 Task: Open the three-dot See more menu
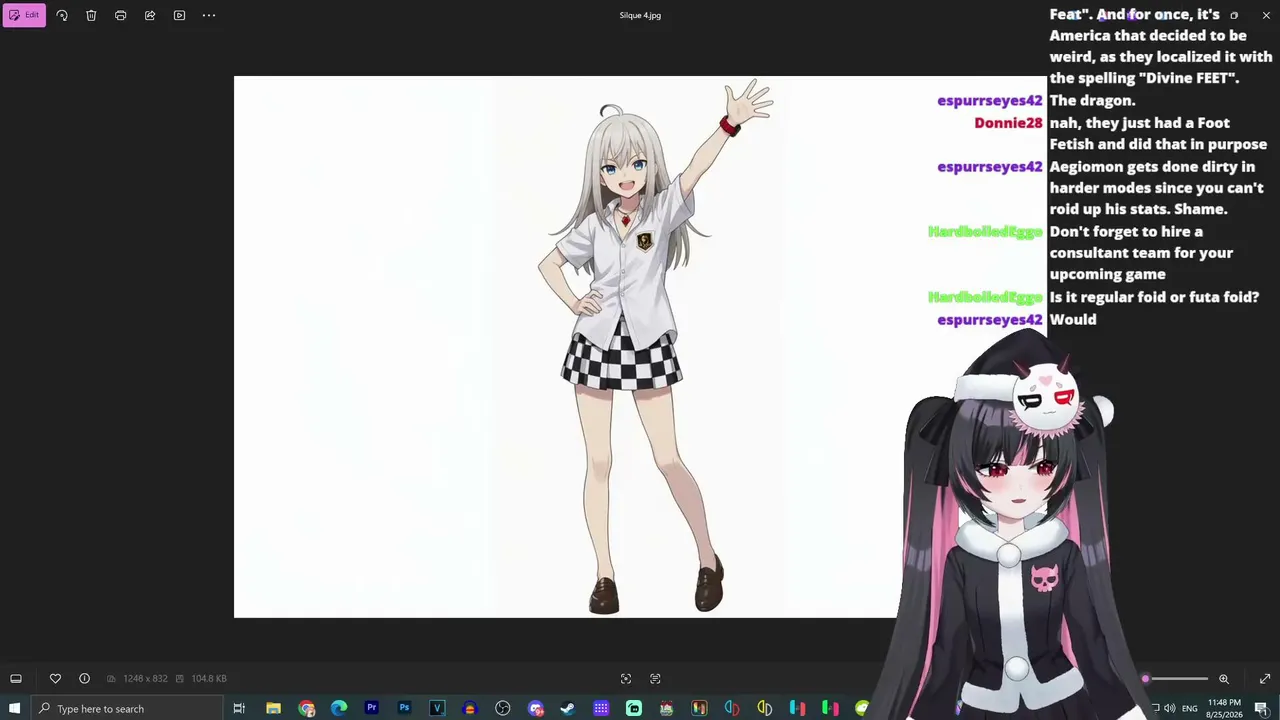[209, 15]
